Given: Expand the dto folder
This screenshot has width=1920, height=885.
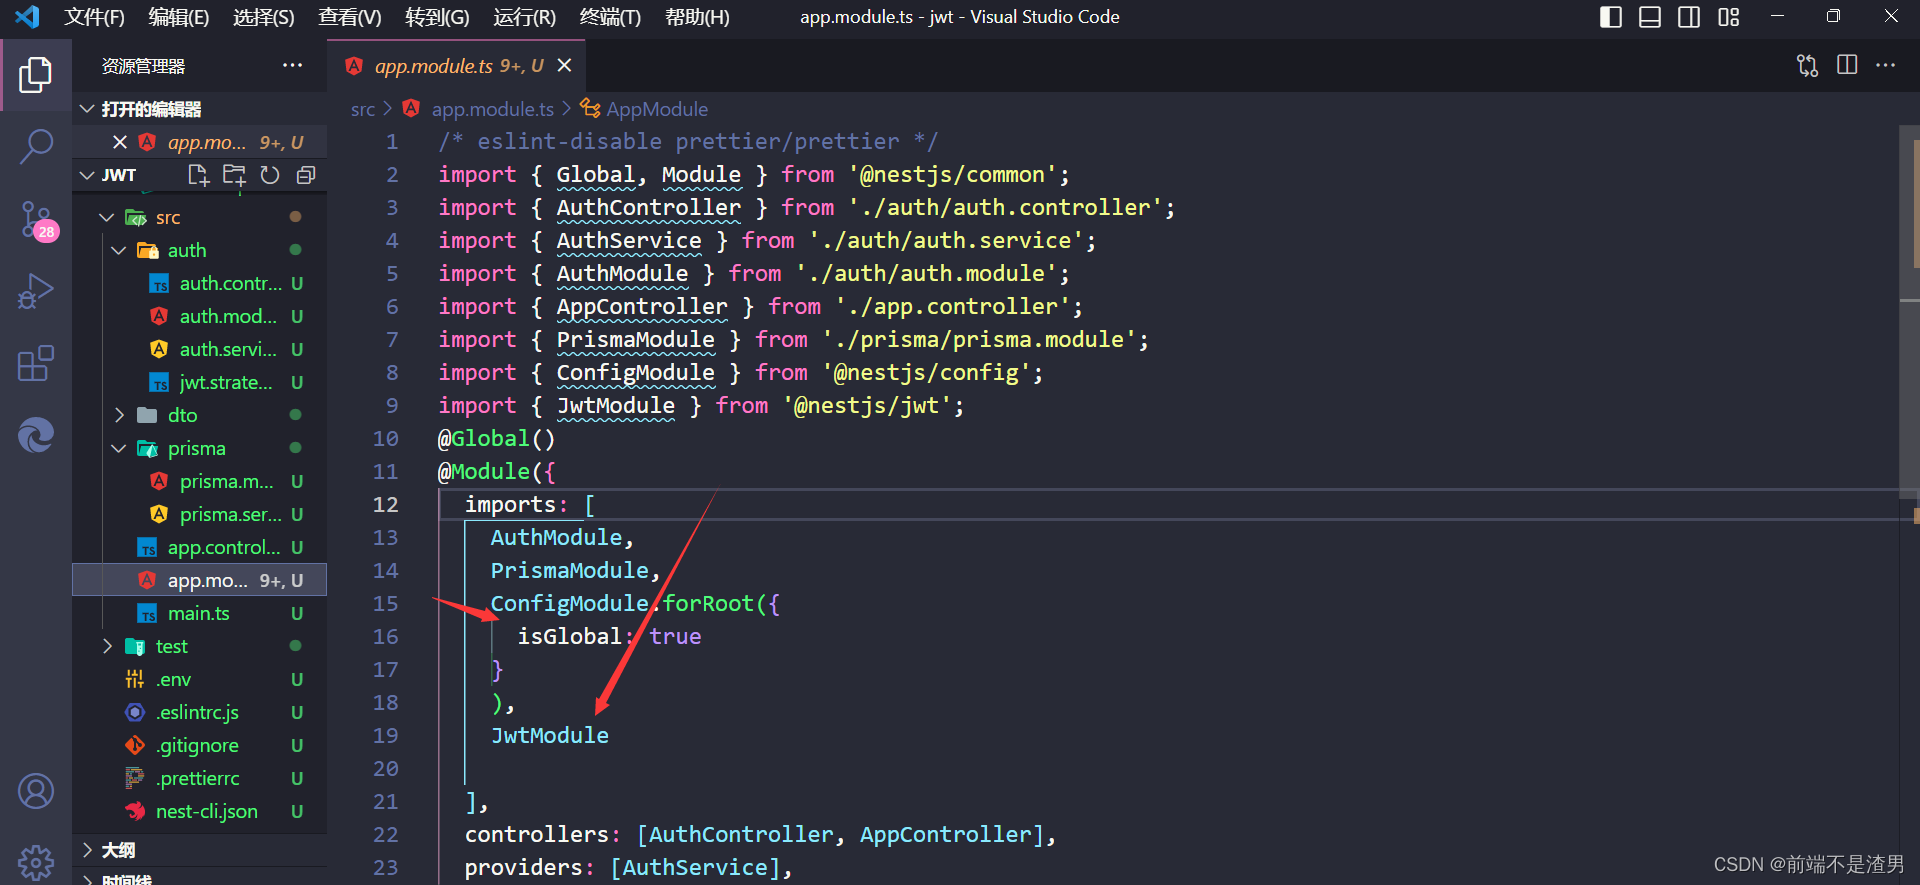Looking at the screenshot, I should [118, 415].
